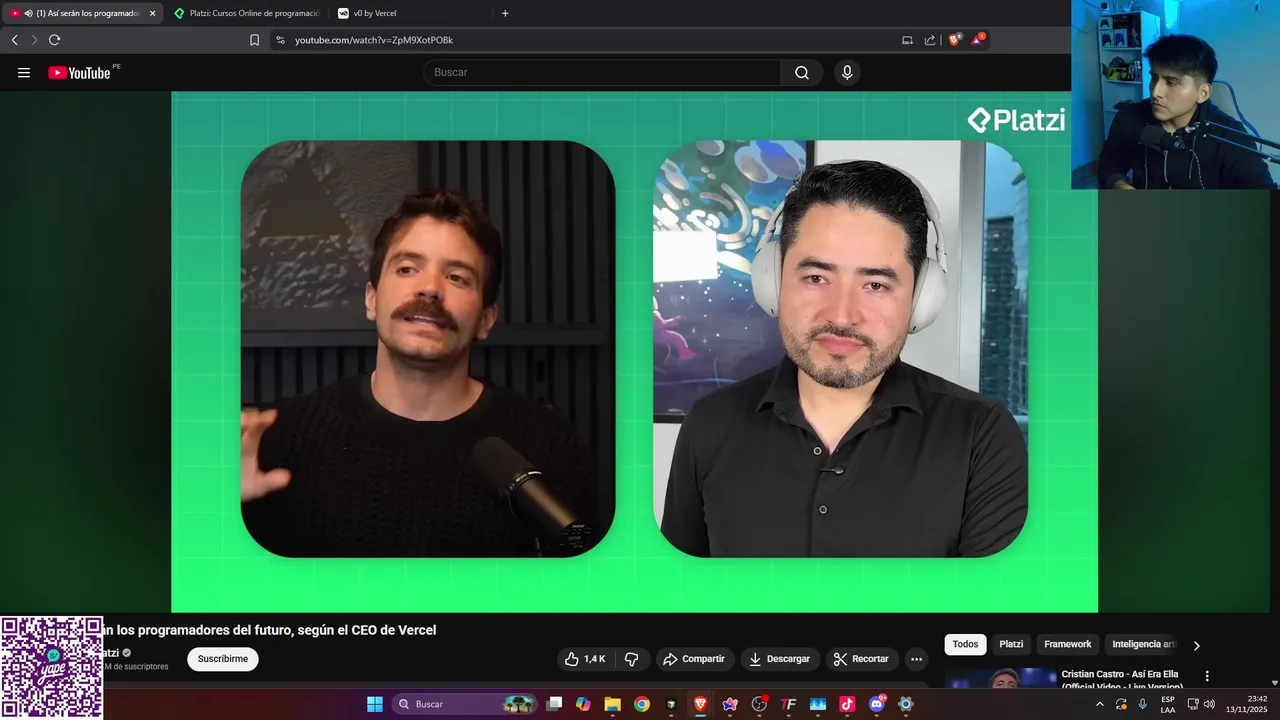Open options for Cristian Castro recommended video

1207,676
